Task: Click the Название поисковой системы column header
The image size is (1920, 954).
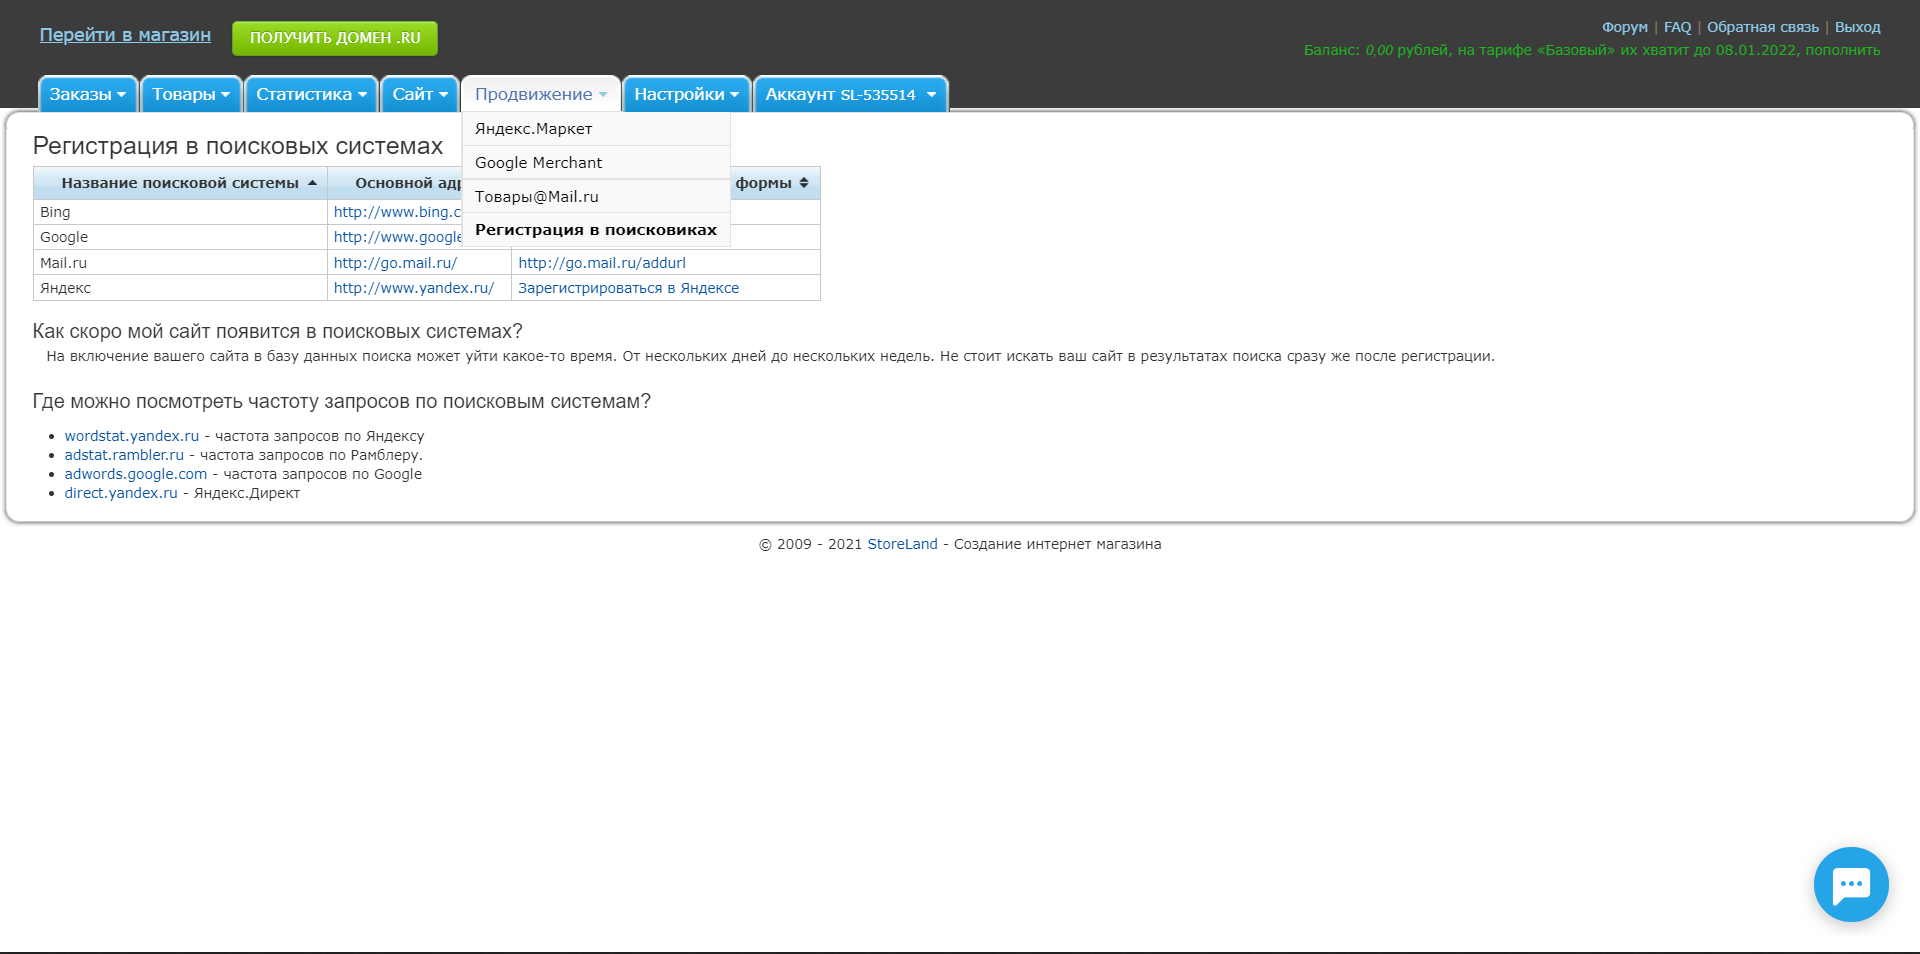Action: point(180,183)
